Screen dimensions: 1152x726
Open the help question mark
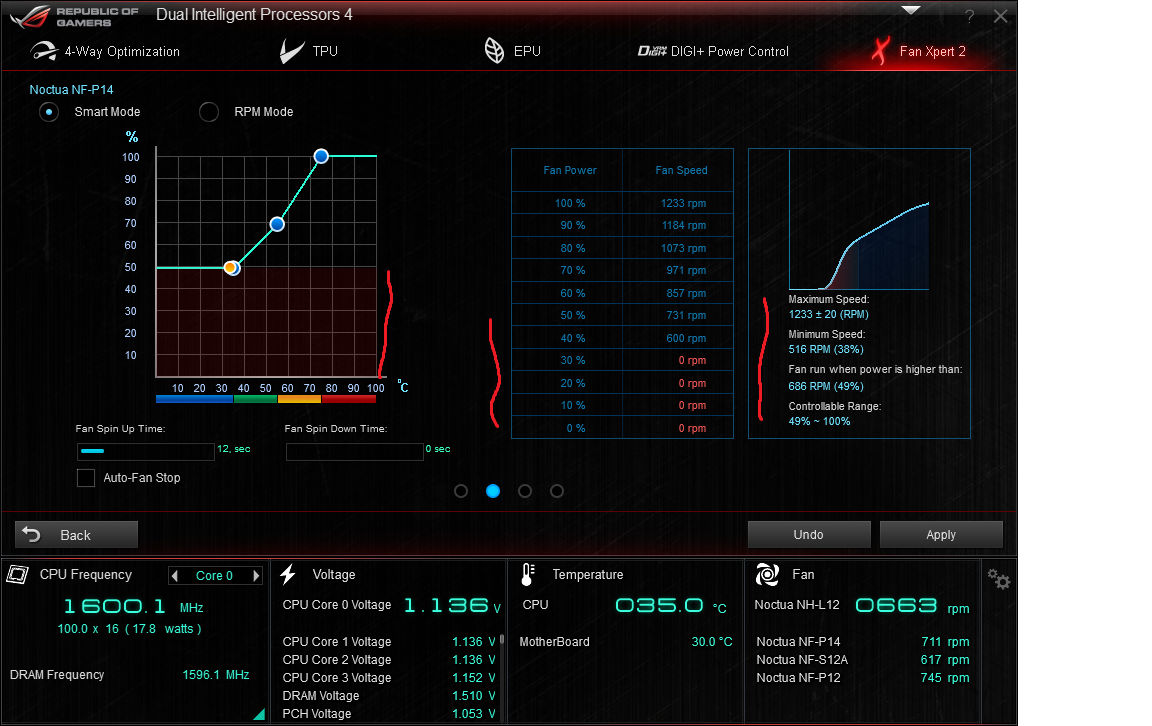(x=970, y=16)
